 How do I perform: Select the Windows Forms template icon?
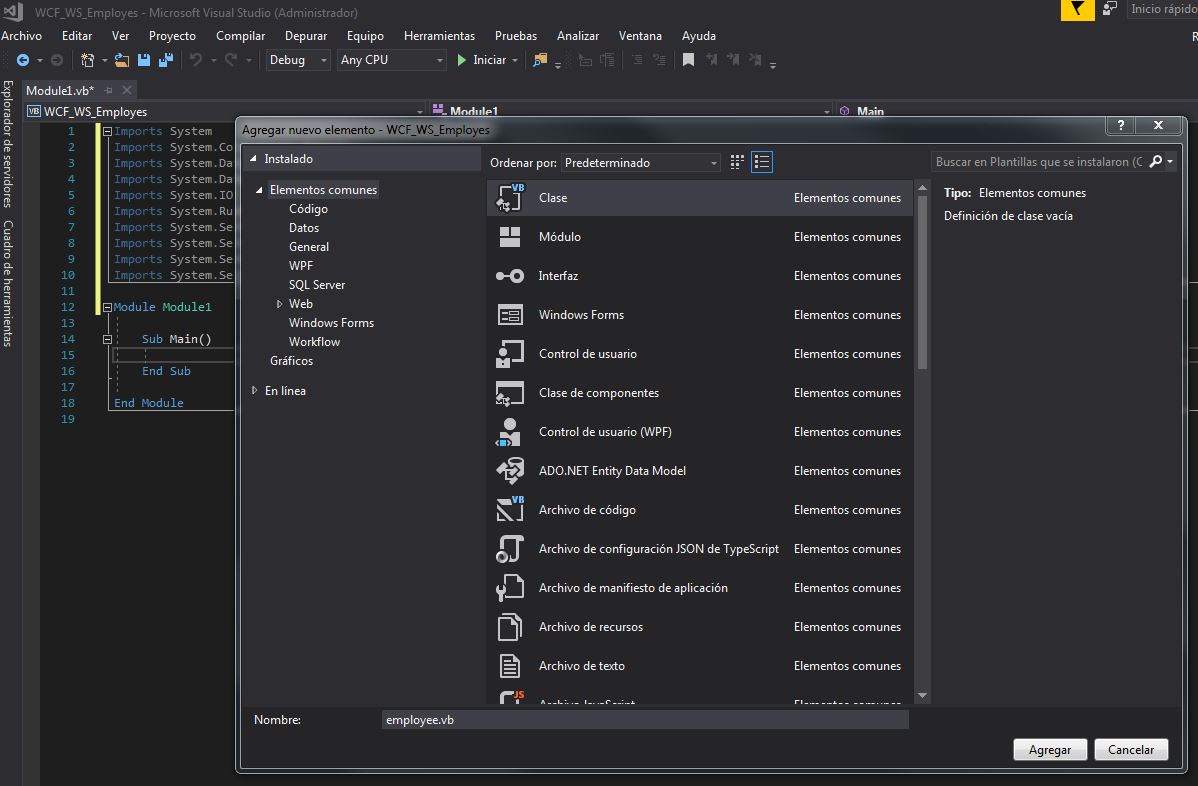tap(510, 315)
